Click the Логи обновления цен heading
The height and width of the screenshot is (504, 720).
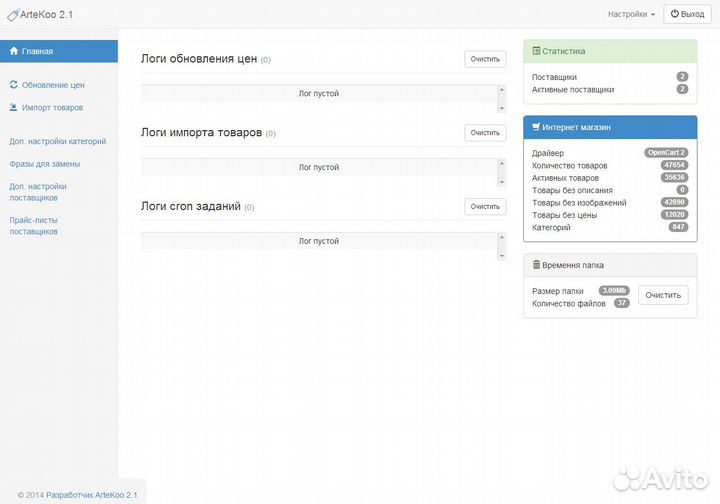click(199, 59)
